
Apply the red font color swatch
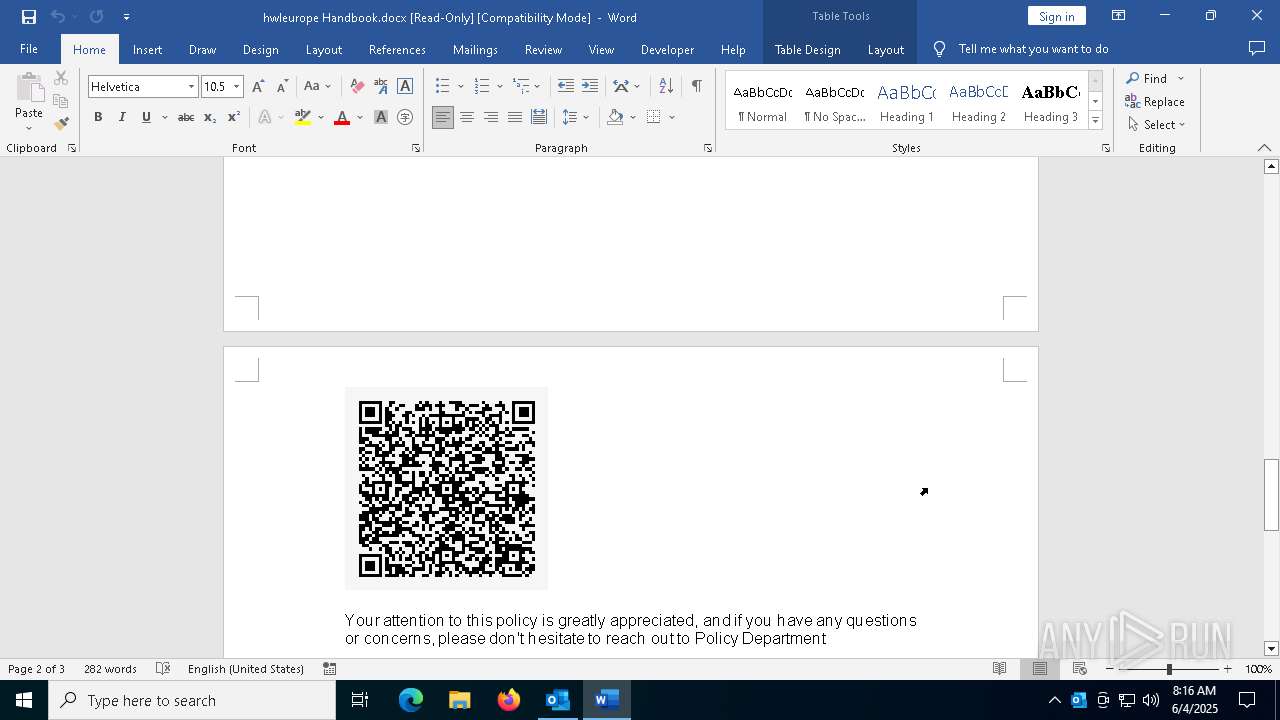point(342,117)
